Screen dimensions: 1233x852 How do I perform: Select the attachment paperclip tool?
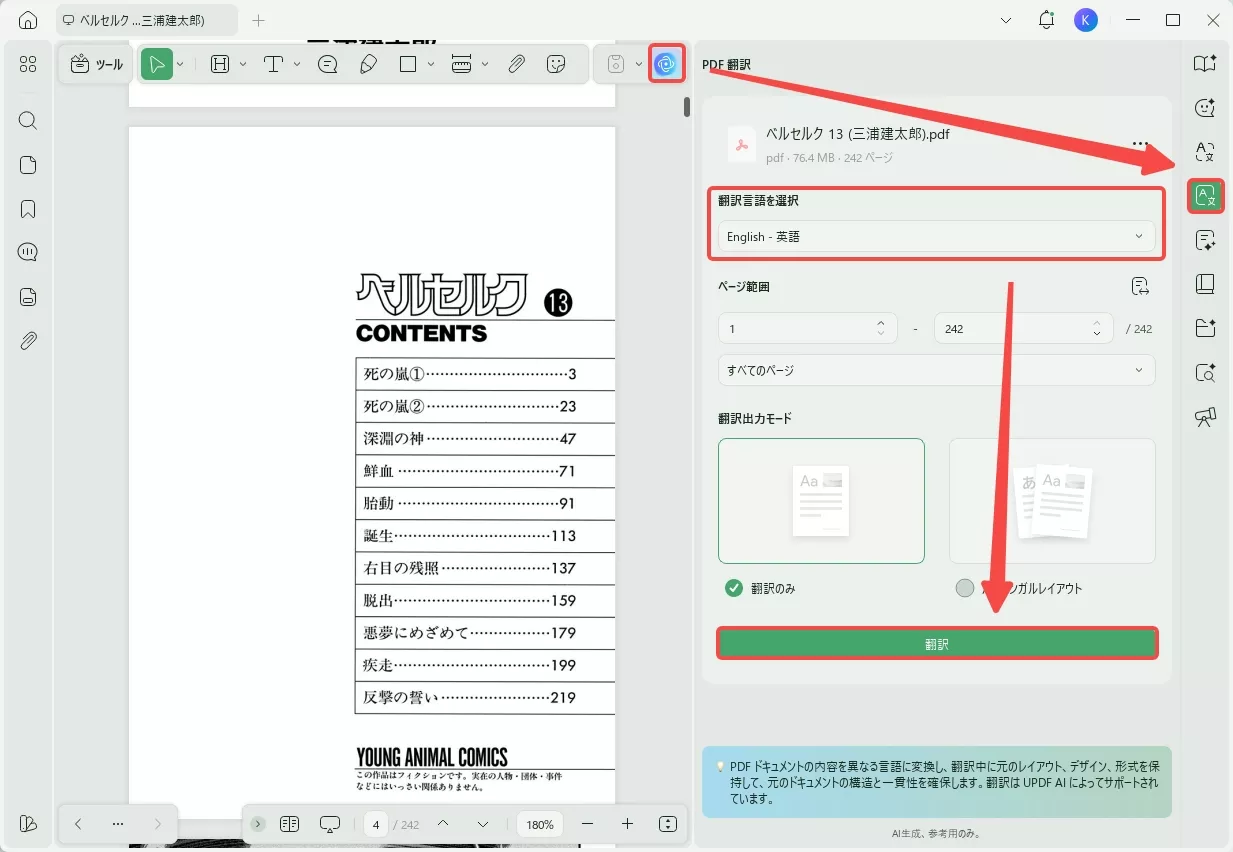coord(516,65)
